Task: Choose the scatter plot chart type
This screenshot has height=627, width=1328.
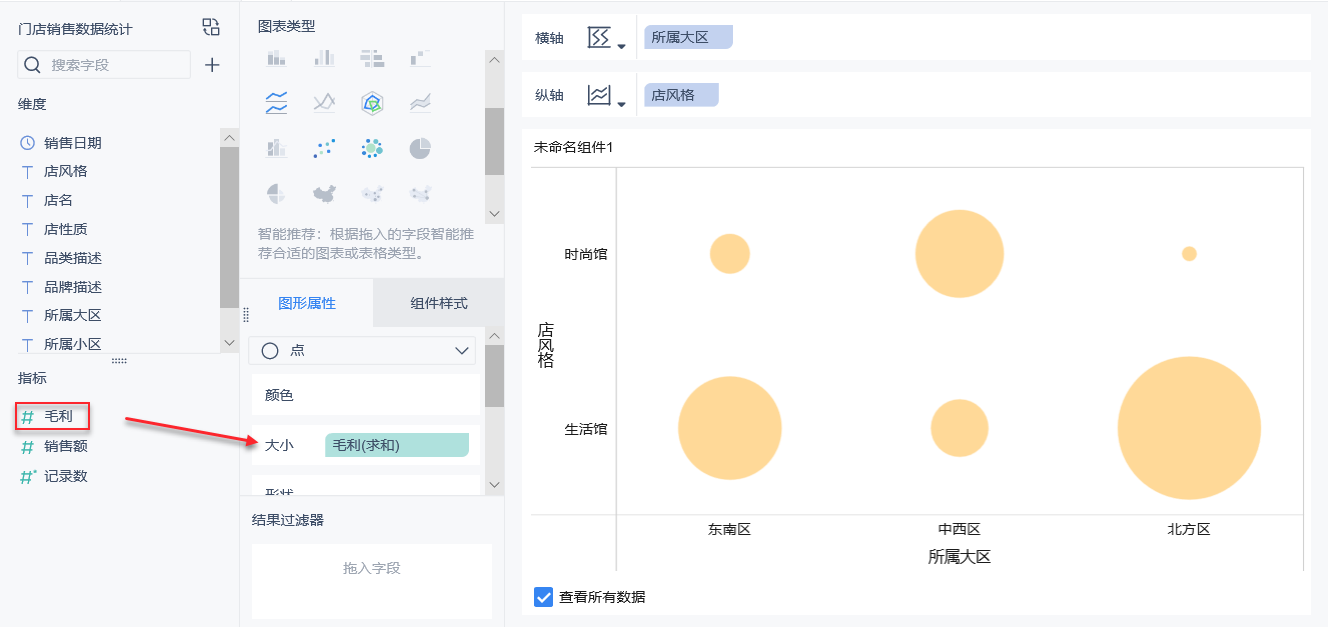Action: click(x=324, y=149)
